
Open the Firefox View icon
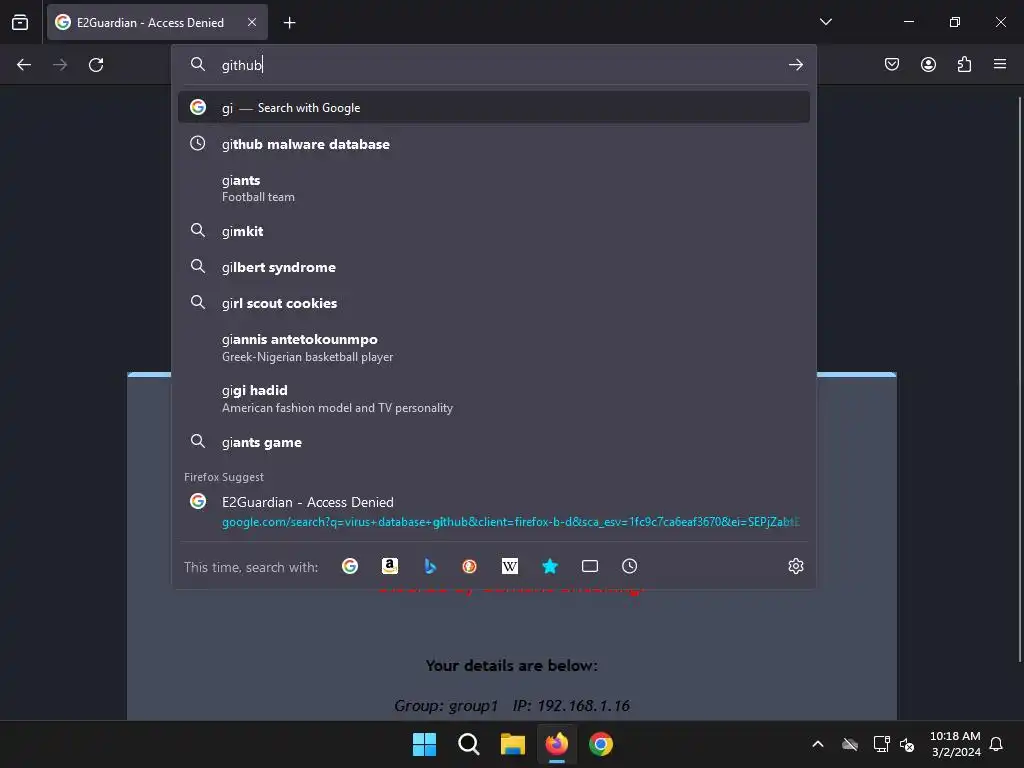pos(20,22)
